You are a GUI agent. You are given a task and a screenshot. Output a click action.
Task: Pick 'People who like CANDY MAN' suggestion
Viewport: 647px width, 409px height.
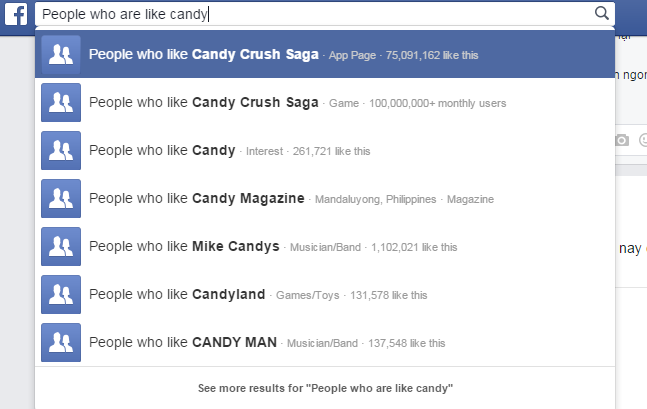tap(184, 342)
